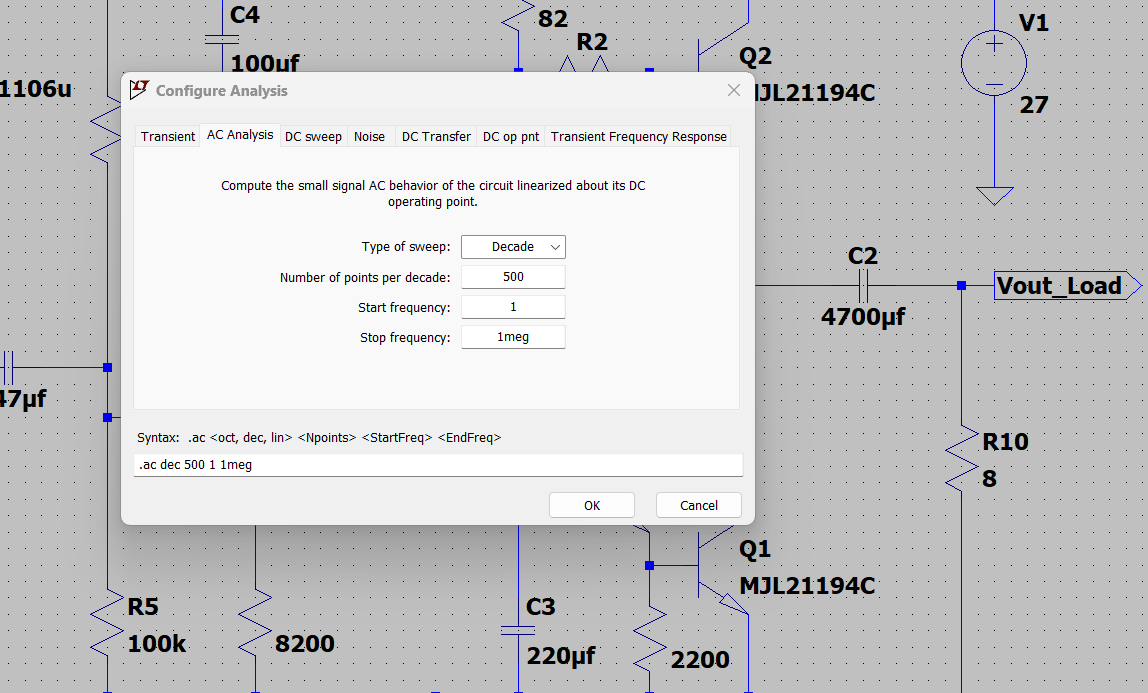This screenshot has height=693, width=1148.
Task: Click the Start frequency field
Action: point(513,307)
